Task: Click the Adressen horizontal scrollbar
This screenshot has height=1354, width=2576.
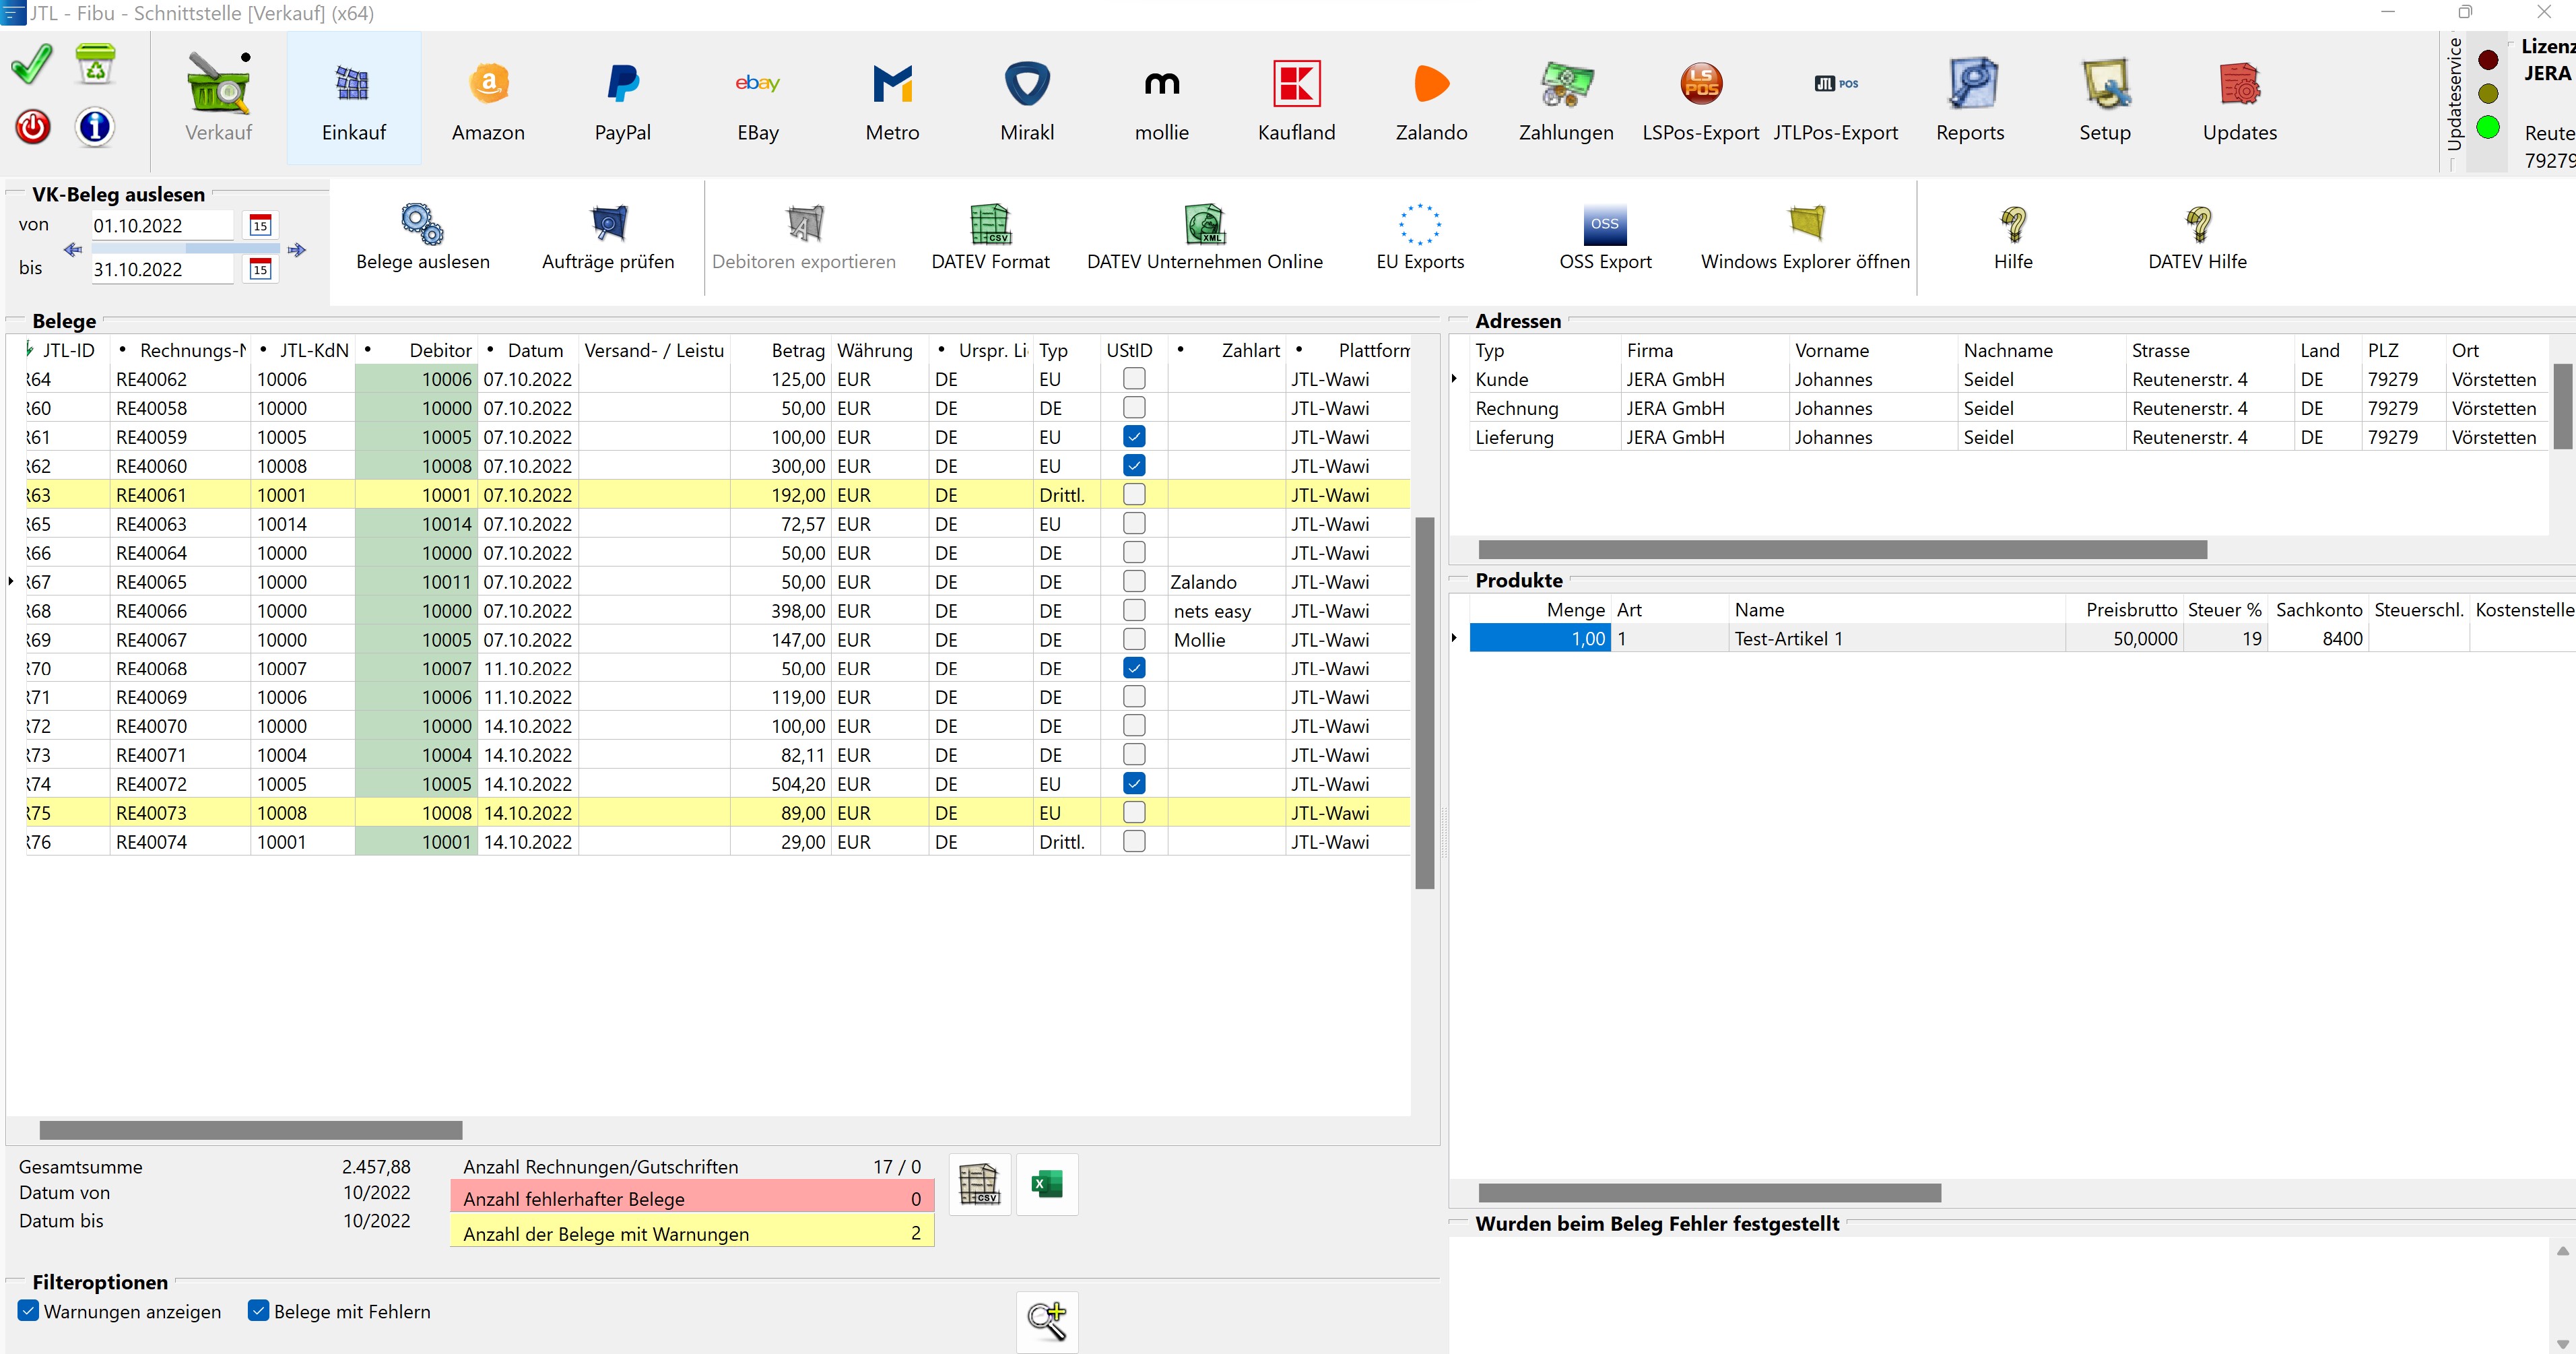Action: click(1842, 550)
